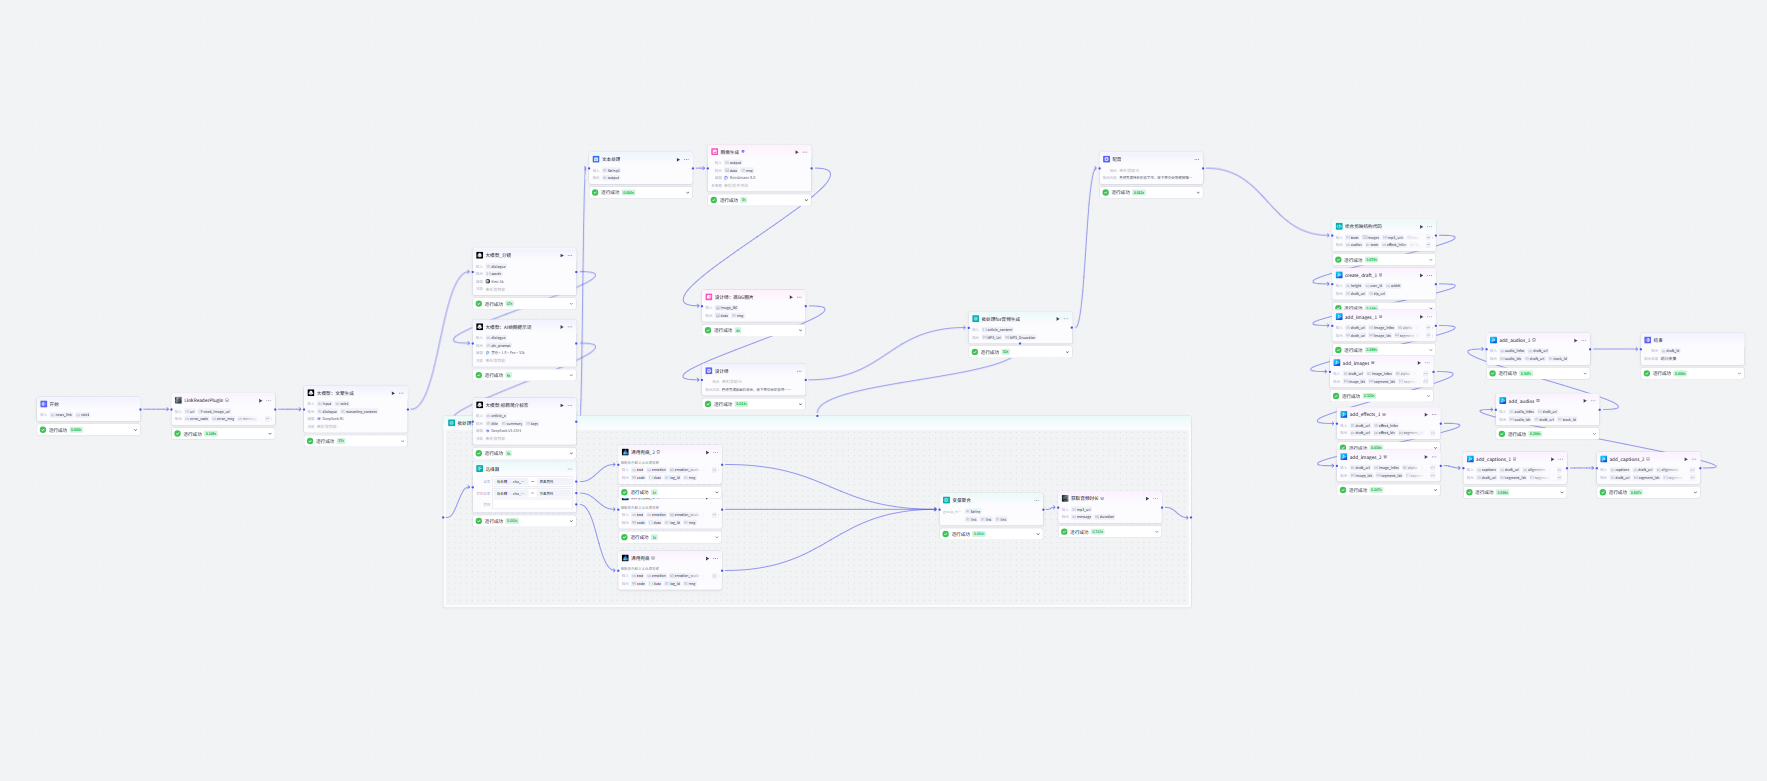Image resolution: width=1767 pixels, height=781 pixels.
Task: Select the add_images_1 node title
Action: click(1361, 317)
